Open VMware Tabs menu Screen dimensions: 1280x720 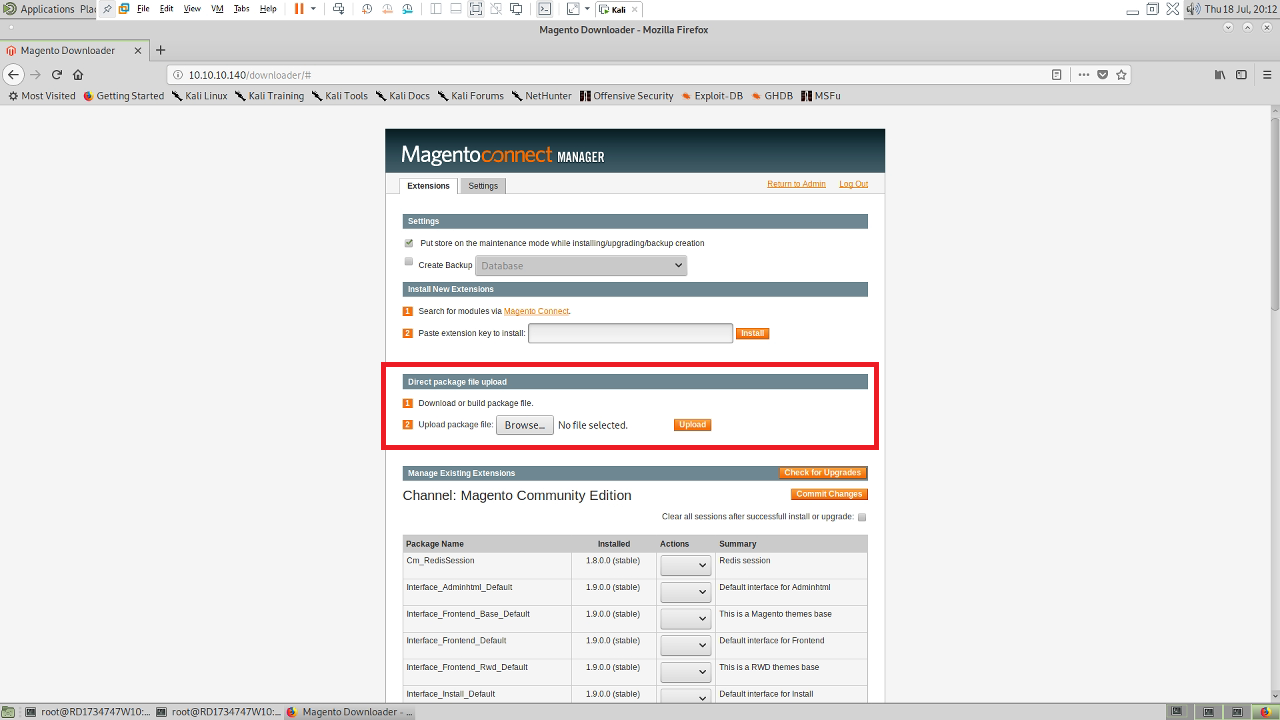(241, 8)
